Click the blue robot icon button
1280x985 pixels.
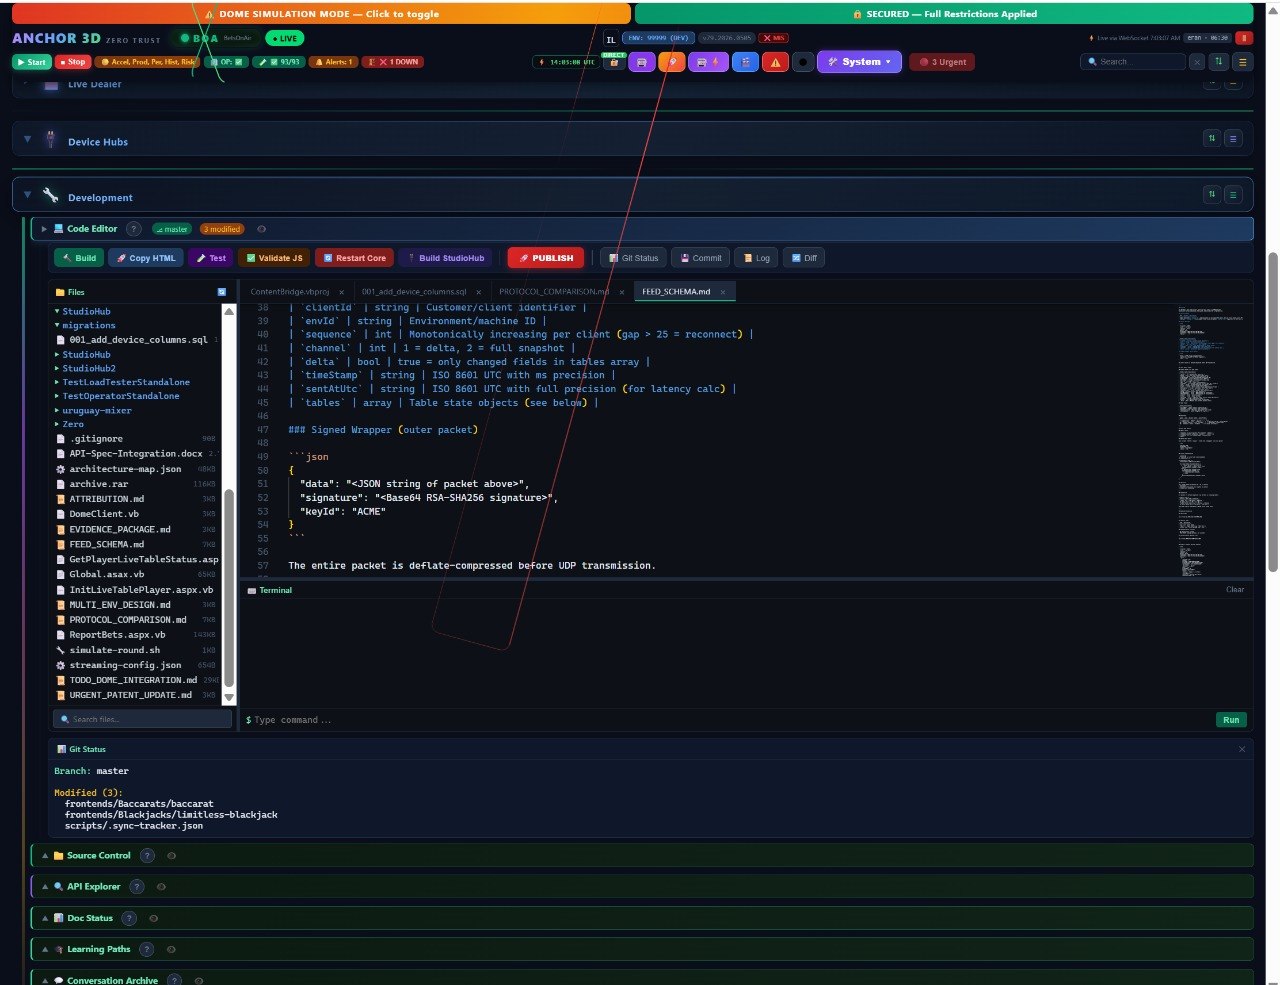pyautogui.click(x=745, y=62)
